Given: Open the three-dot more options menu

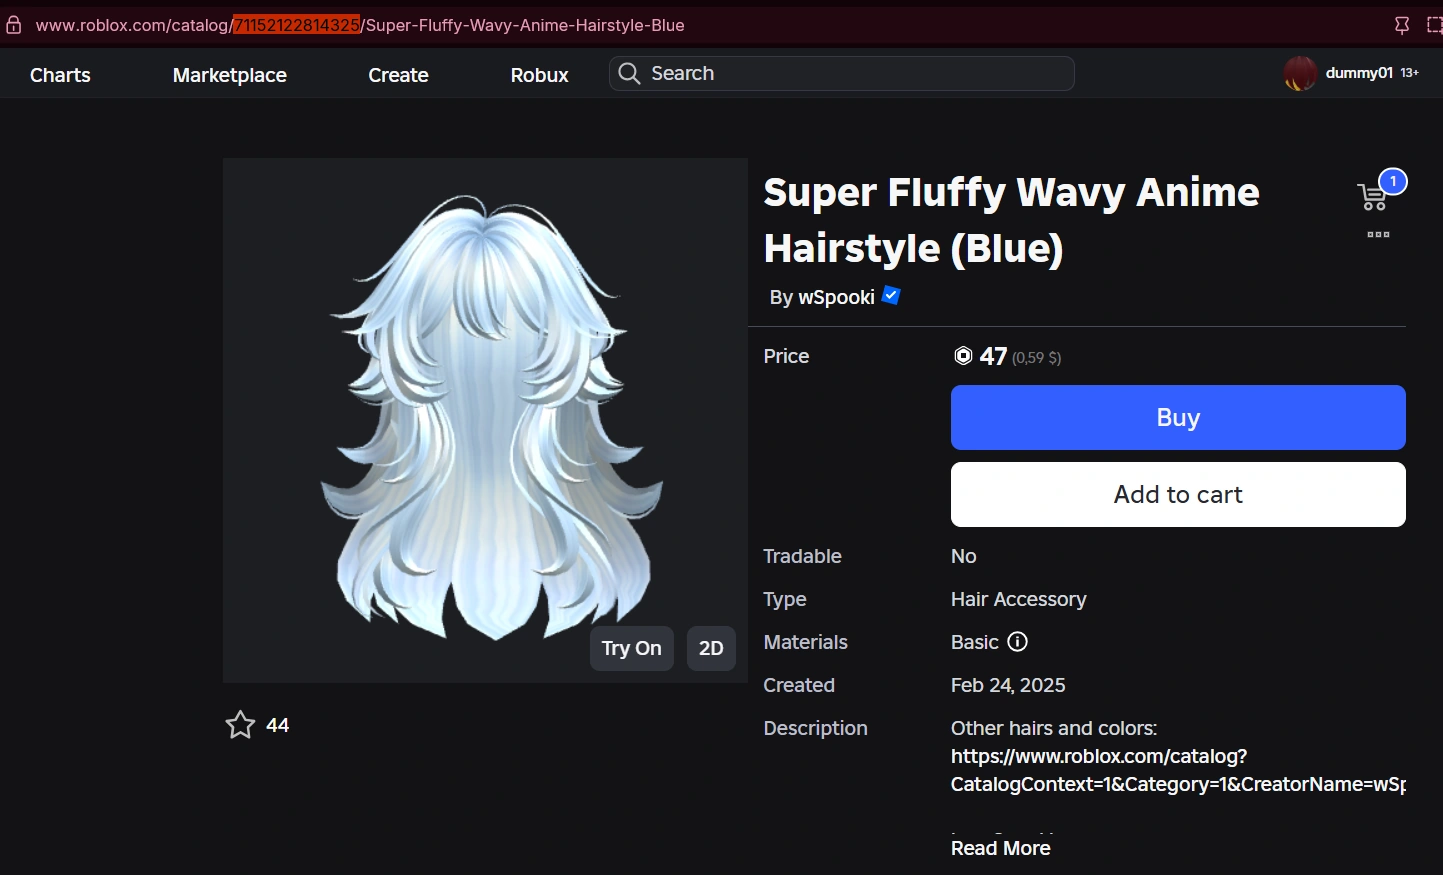Looking at the screenshot, I should tap(1378, 235).
